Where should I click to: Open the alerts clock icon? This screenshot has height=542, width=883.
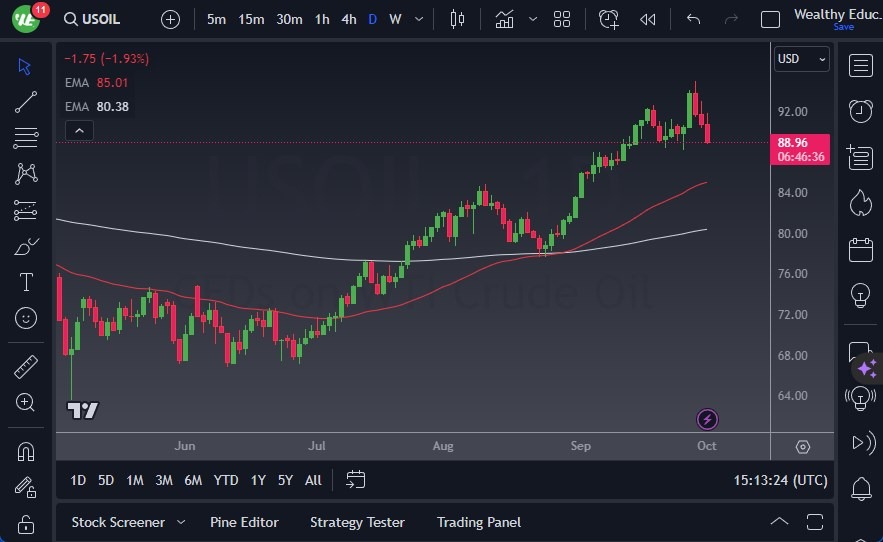click(x=860, y=110)
